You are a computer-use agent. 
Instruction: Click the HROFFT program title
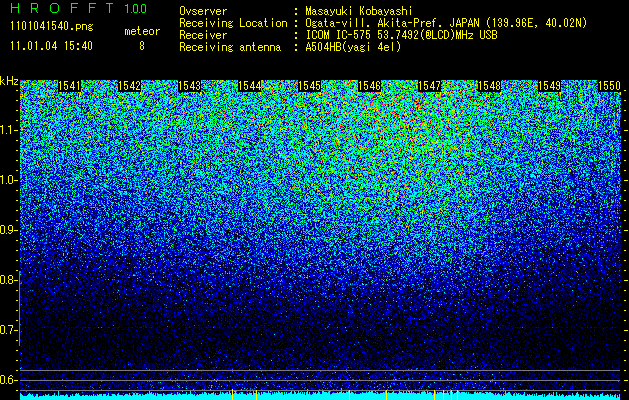[62, 8]
